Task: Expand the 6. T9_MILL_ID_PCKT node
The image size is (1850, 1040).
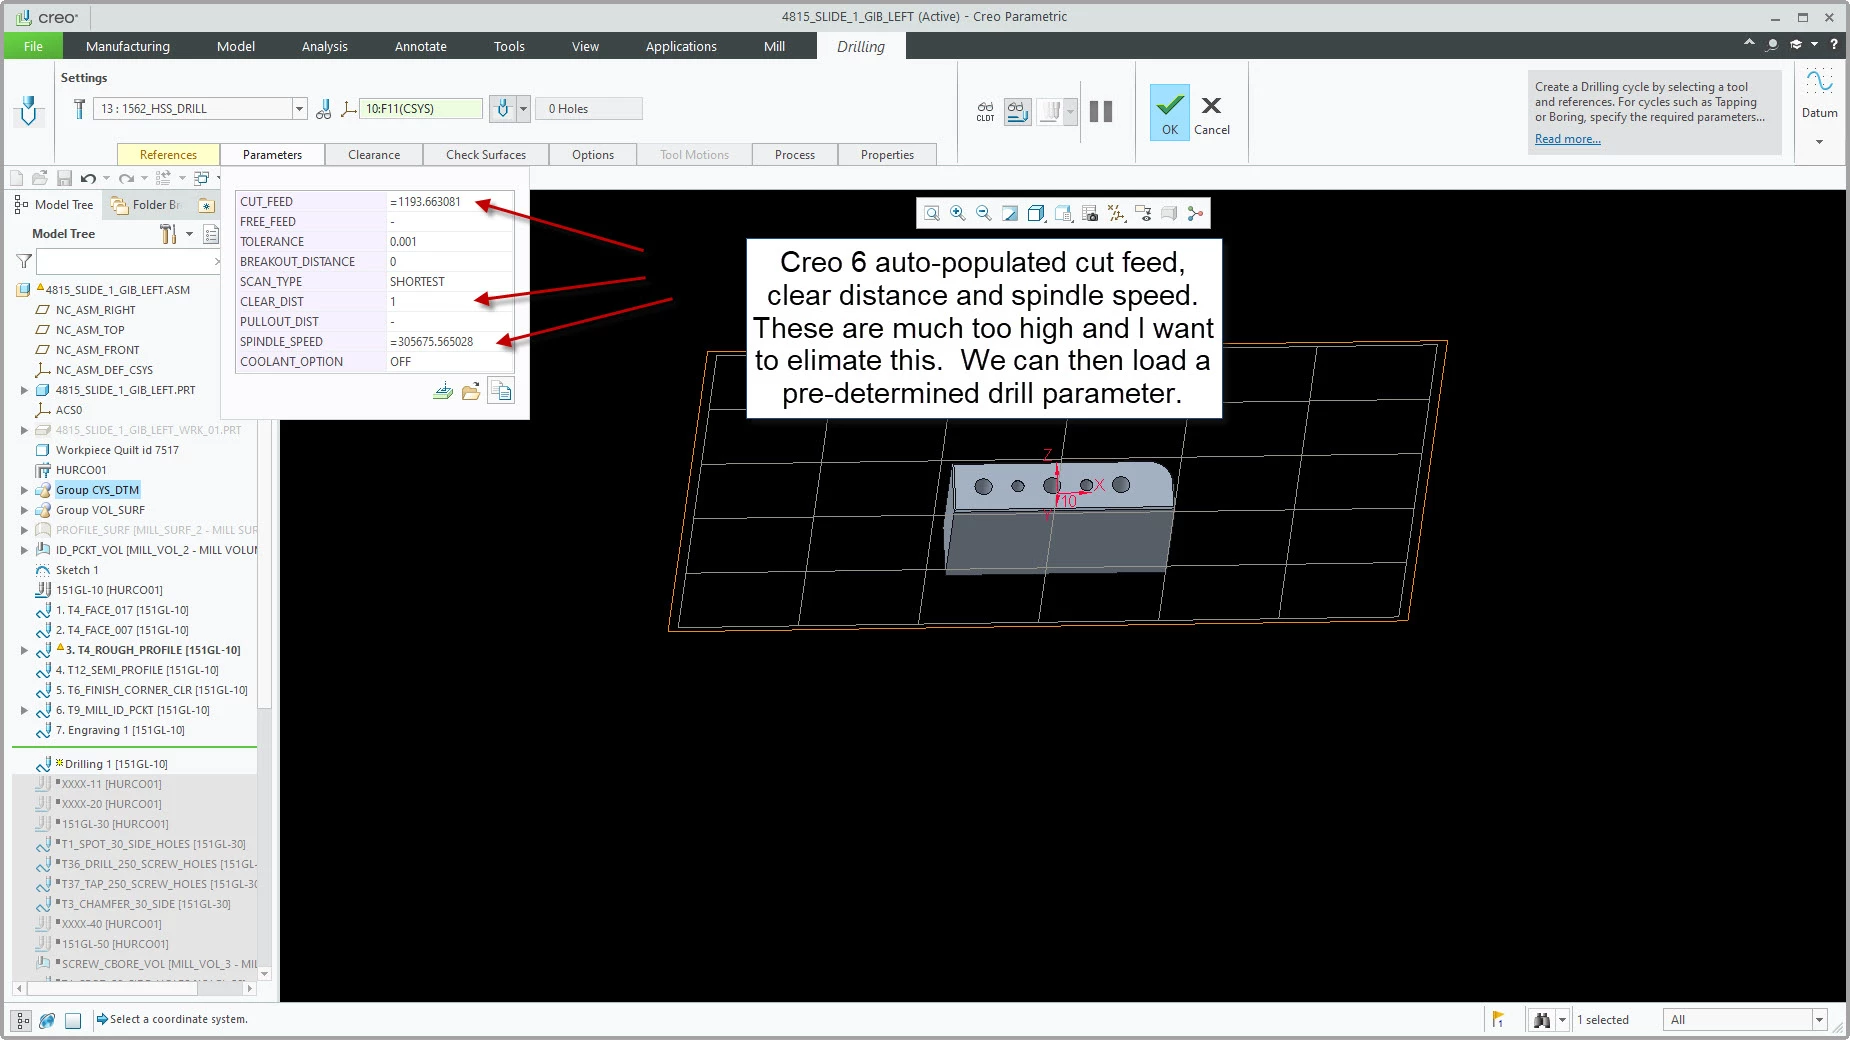Action: point(24,710)
